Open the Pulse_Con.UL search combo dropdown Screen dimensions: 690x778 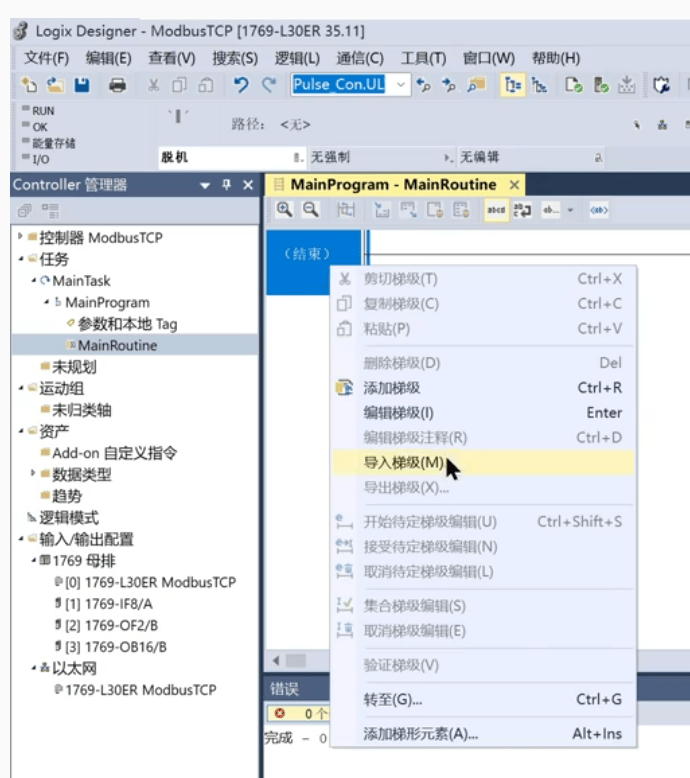400,85
